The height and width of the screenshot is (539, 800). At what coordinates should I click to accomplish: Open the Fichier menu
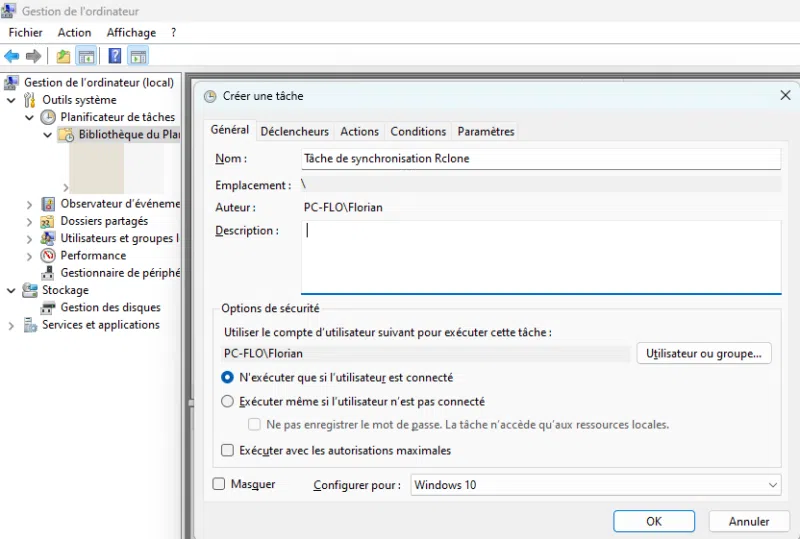tap(26, 33)
